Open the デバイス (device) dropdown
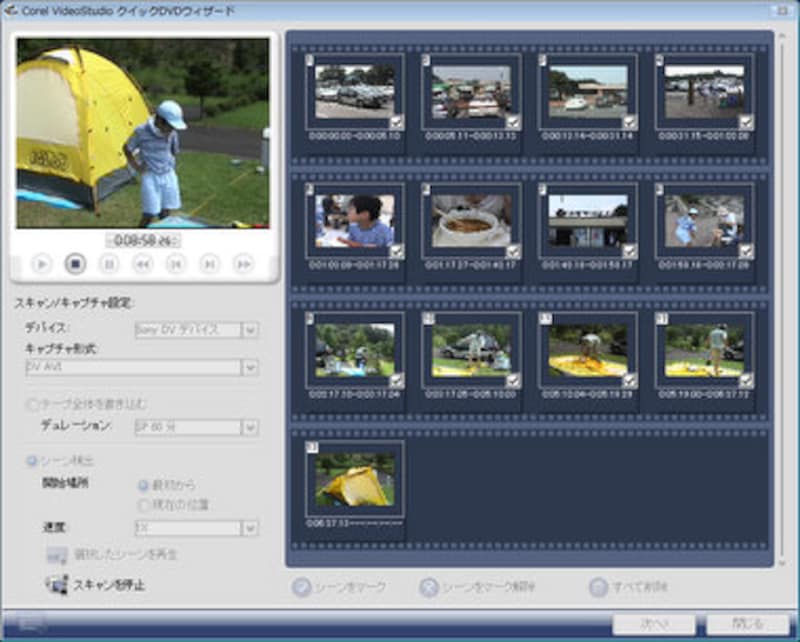 point(250,330)
